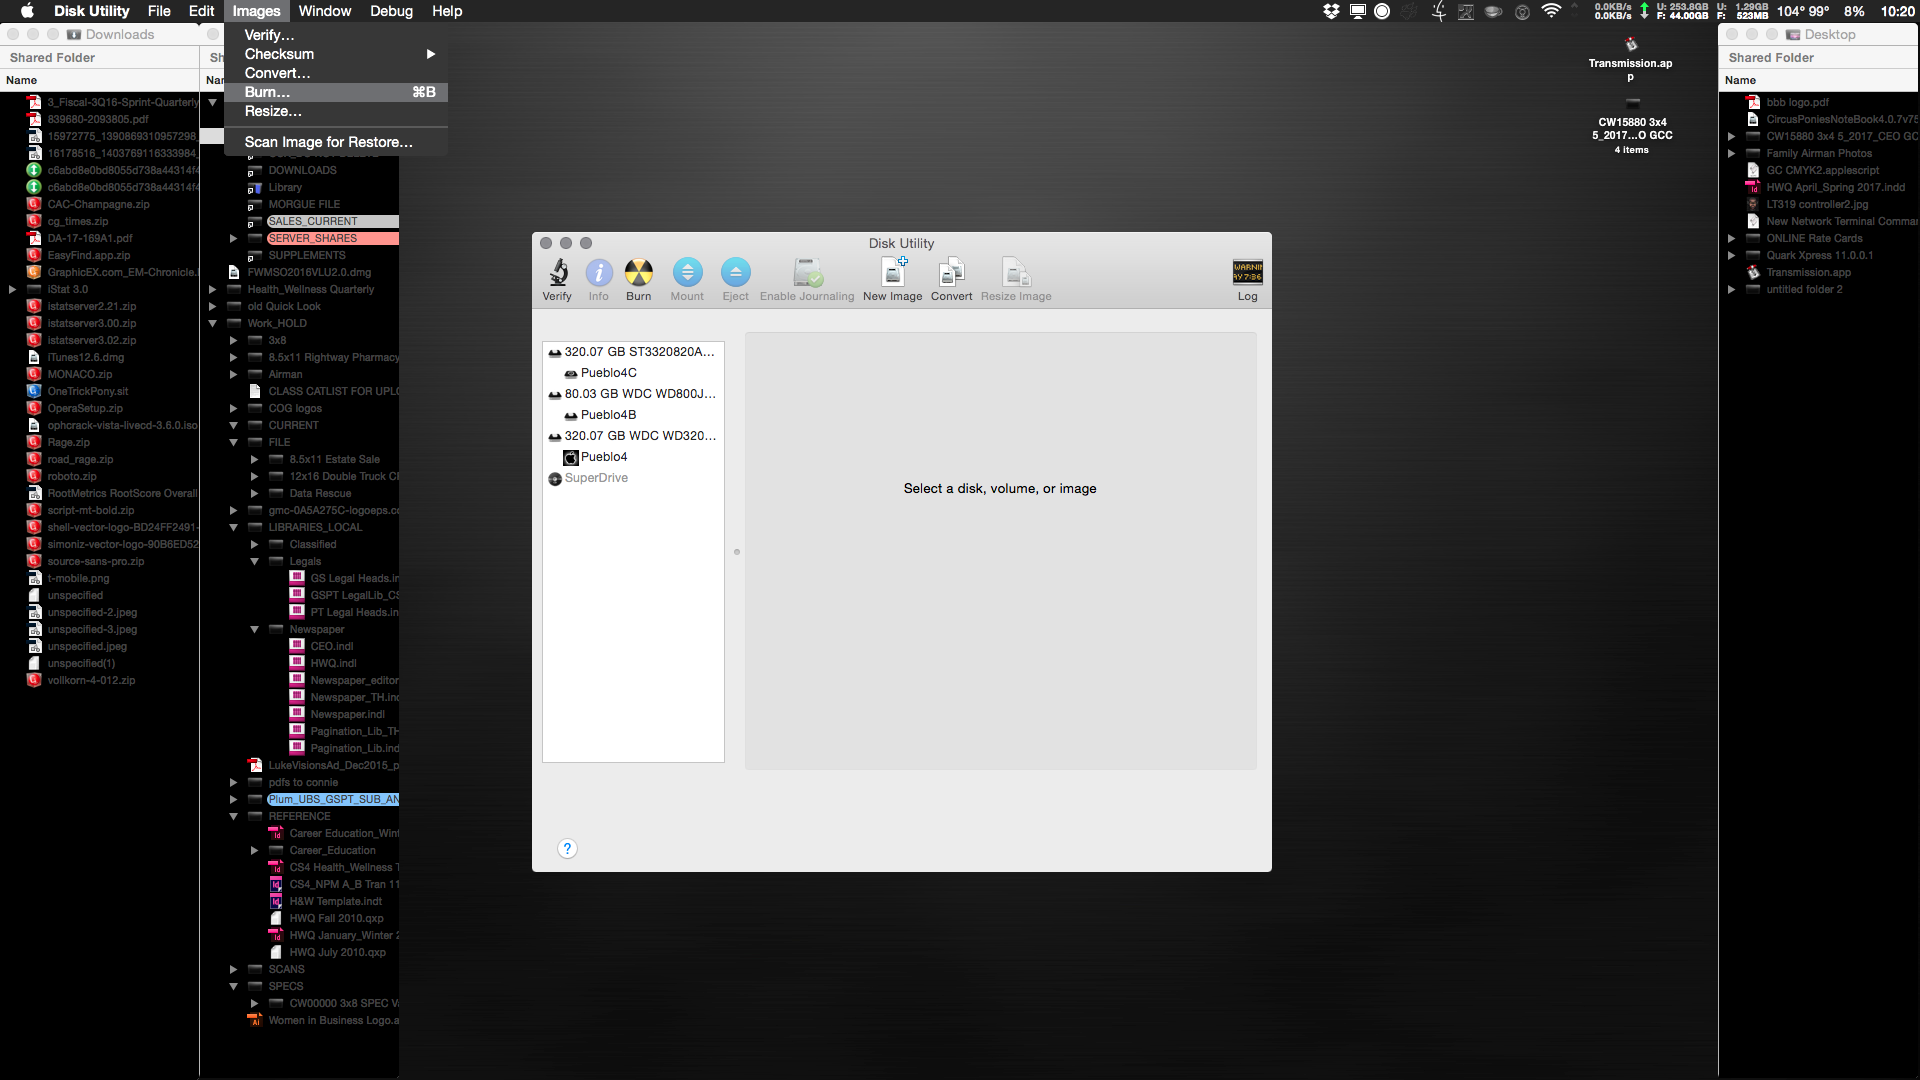The image size is (1920, 1080).
Task: Select the Pueblo4C volume
Action: tap(633, 373)
